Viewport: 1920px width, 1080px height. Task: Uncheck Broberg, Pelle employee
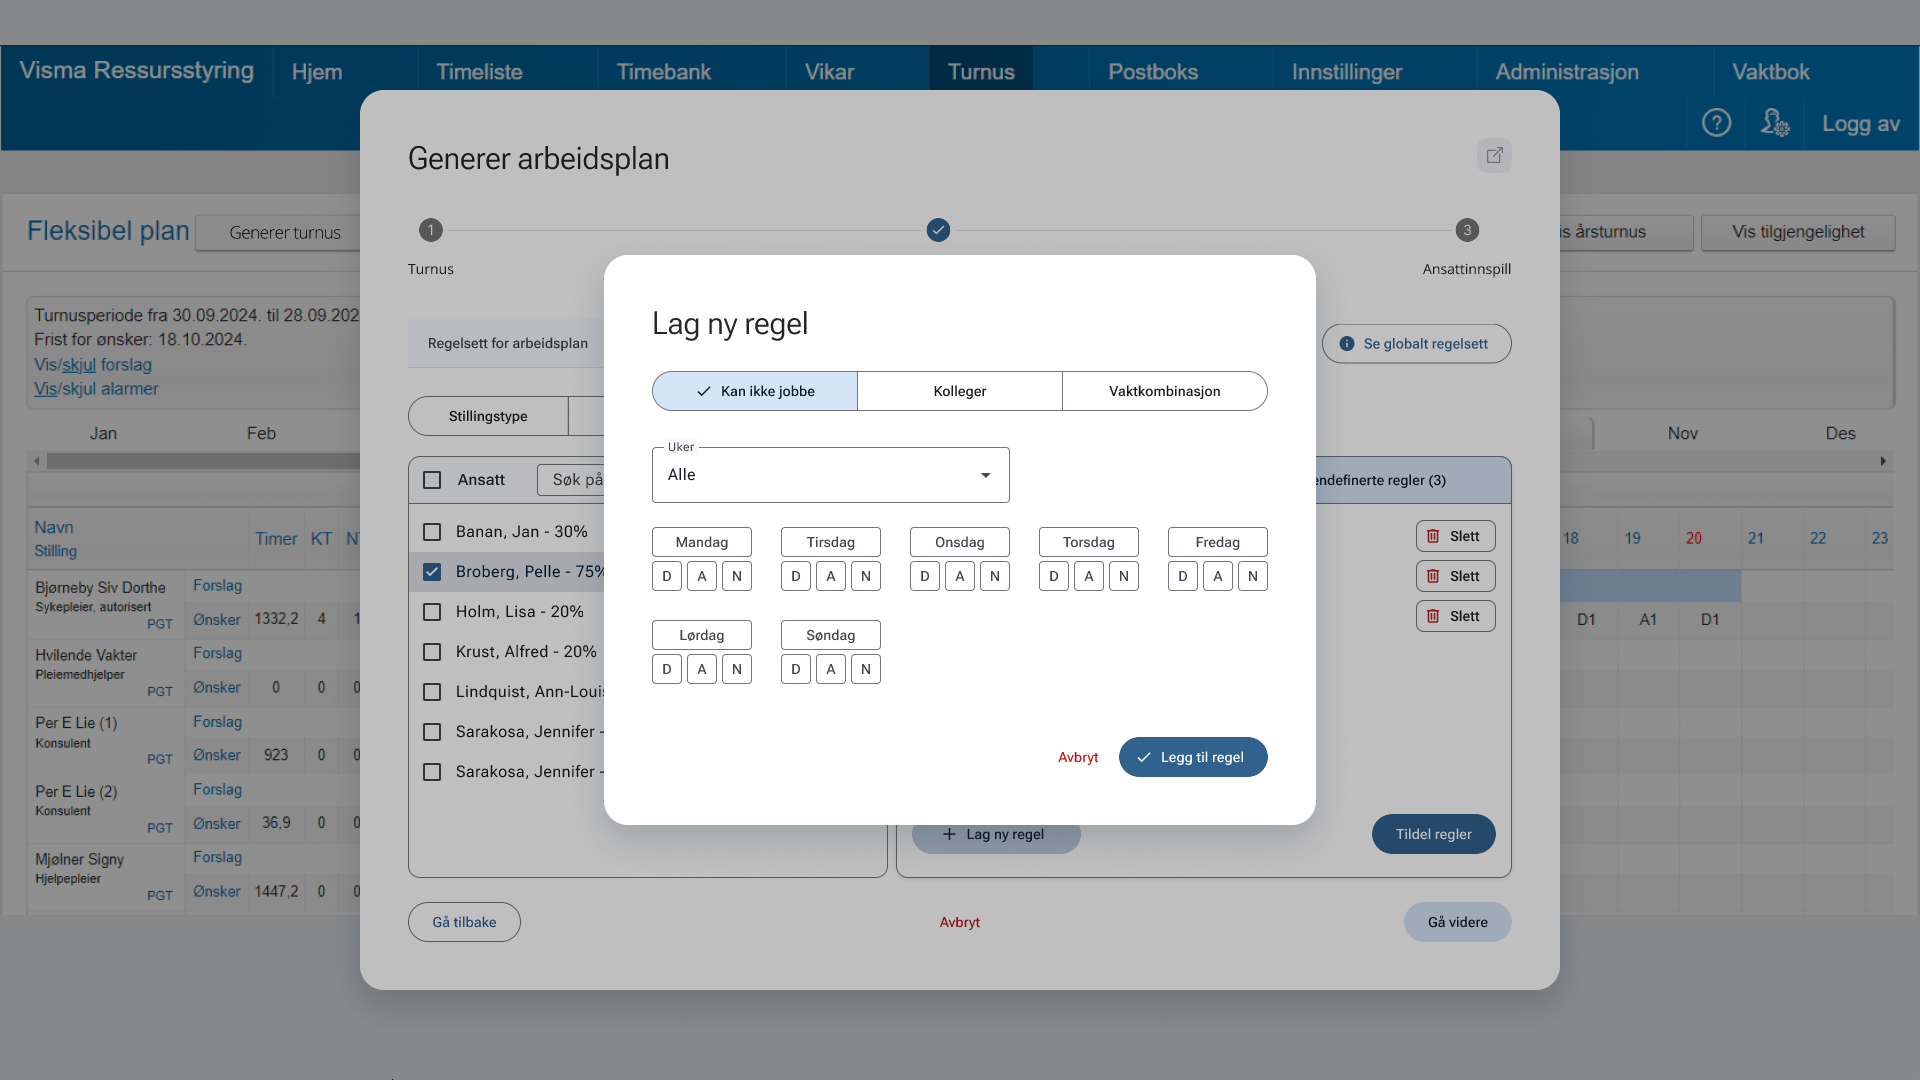click(432, 572)
